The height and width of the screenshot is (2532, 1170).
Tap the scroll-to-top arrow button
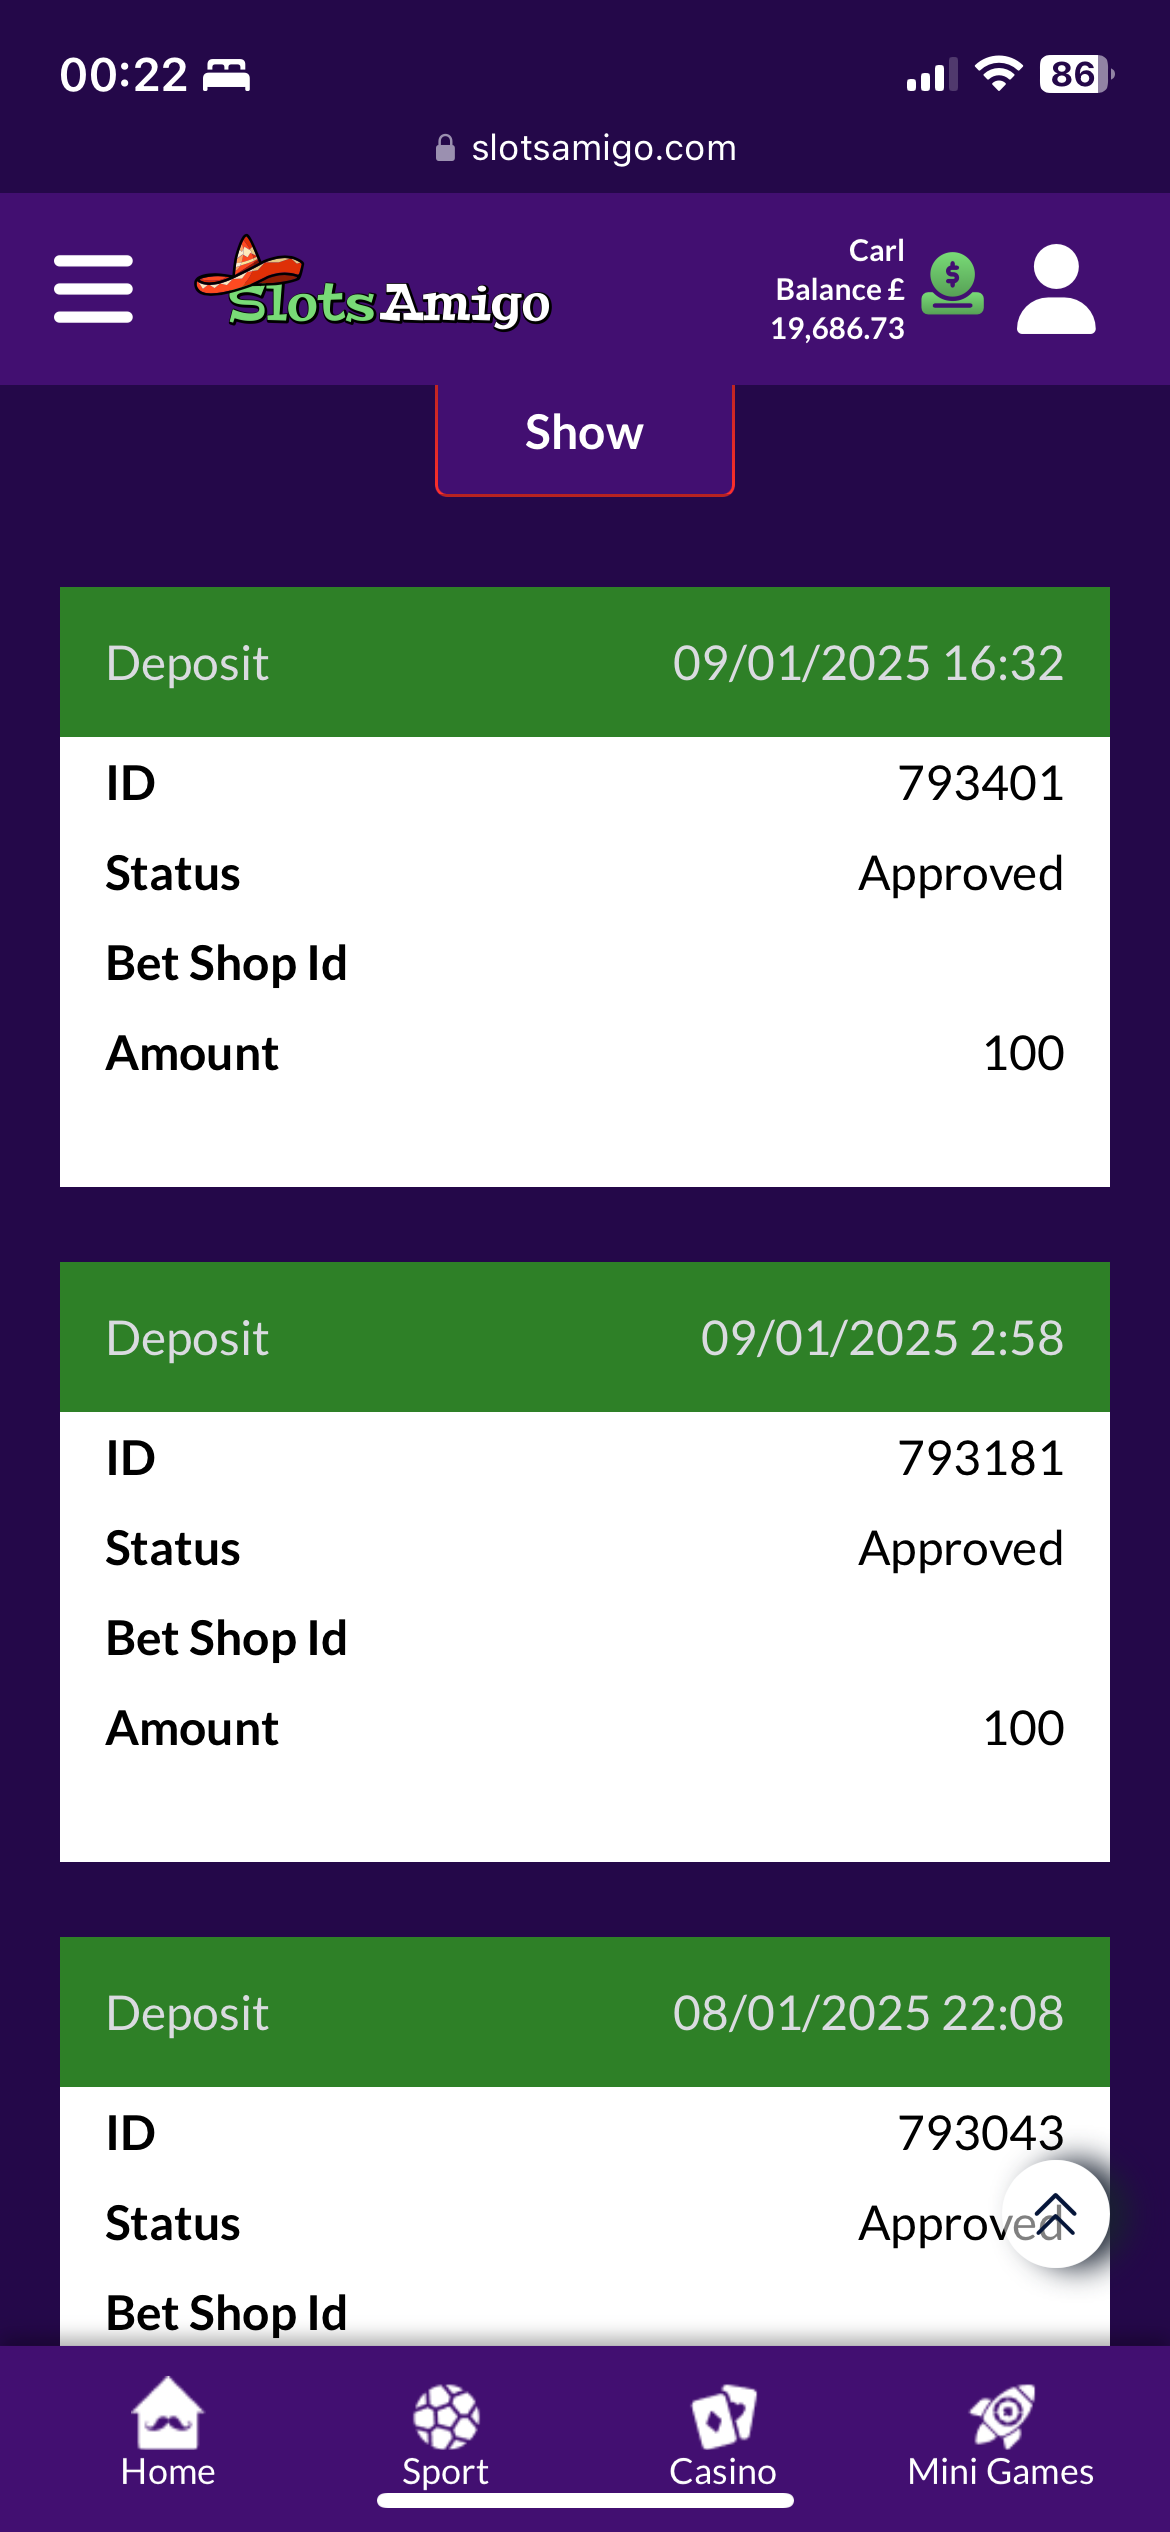pyautogui.click(x=1055, y=2214)
